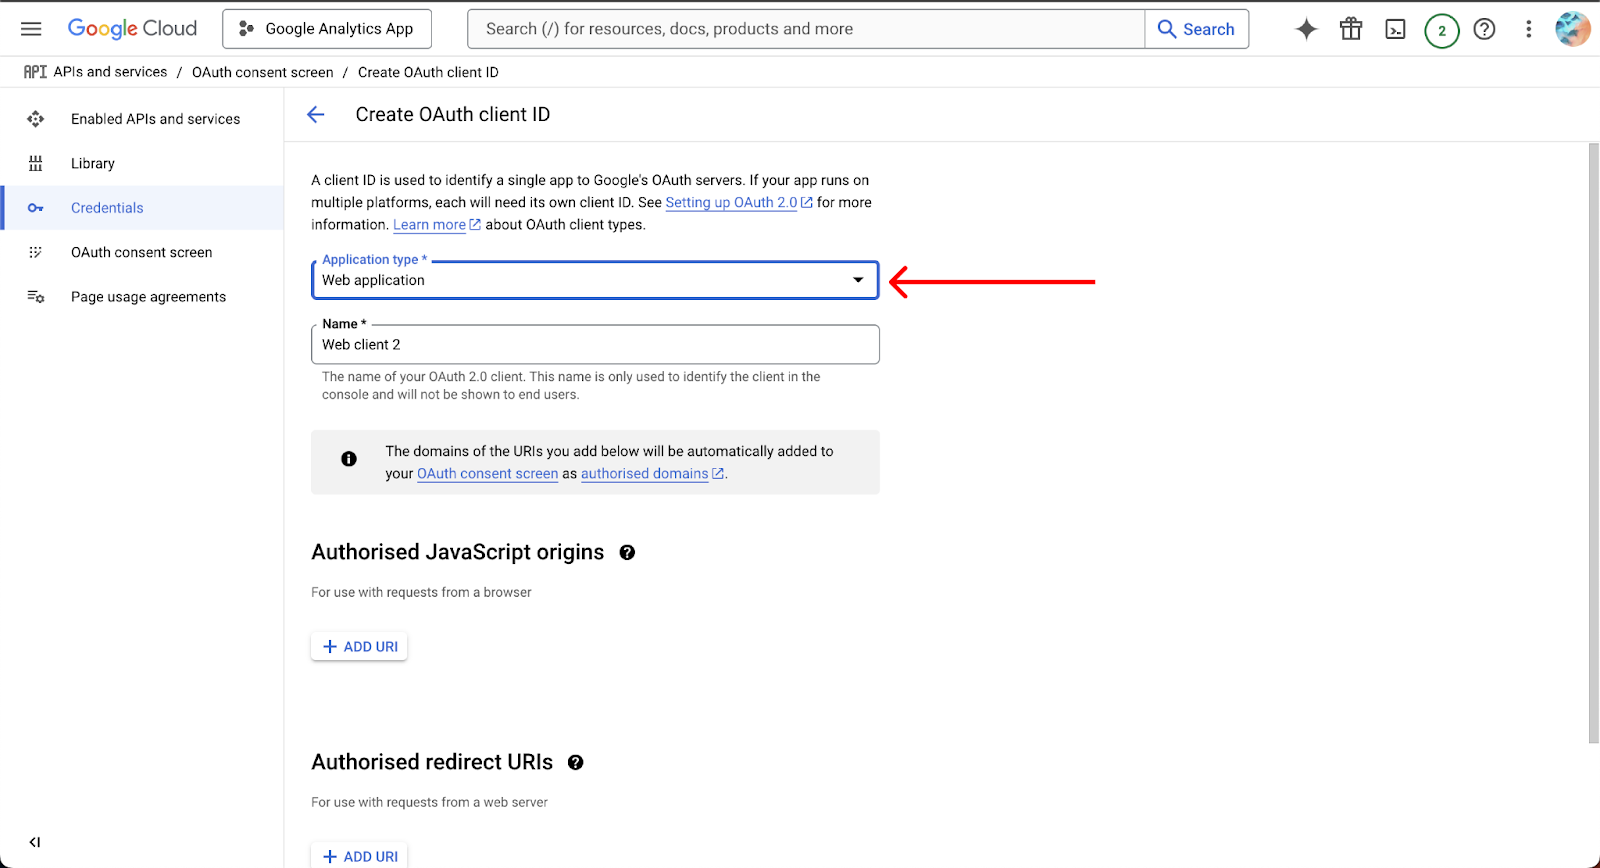This screenshot has height=868, width=1600.
Task: Open the Google Analytics App project picker
Action: pos(327,29)
